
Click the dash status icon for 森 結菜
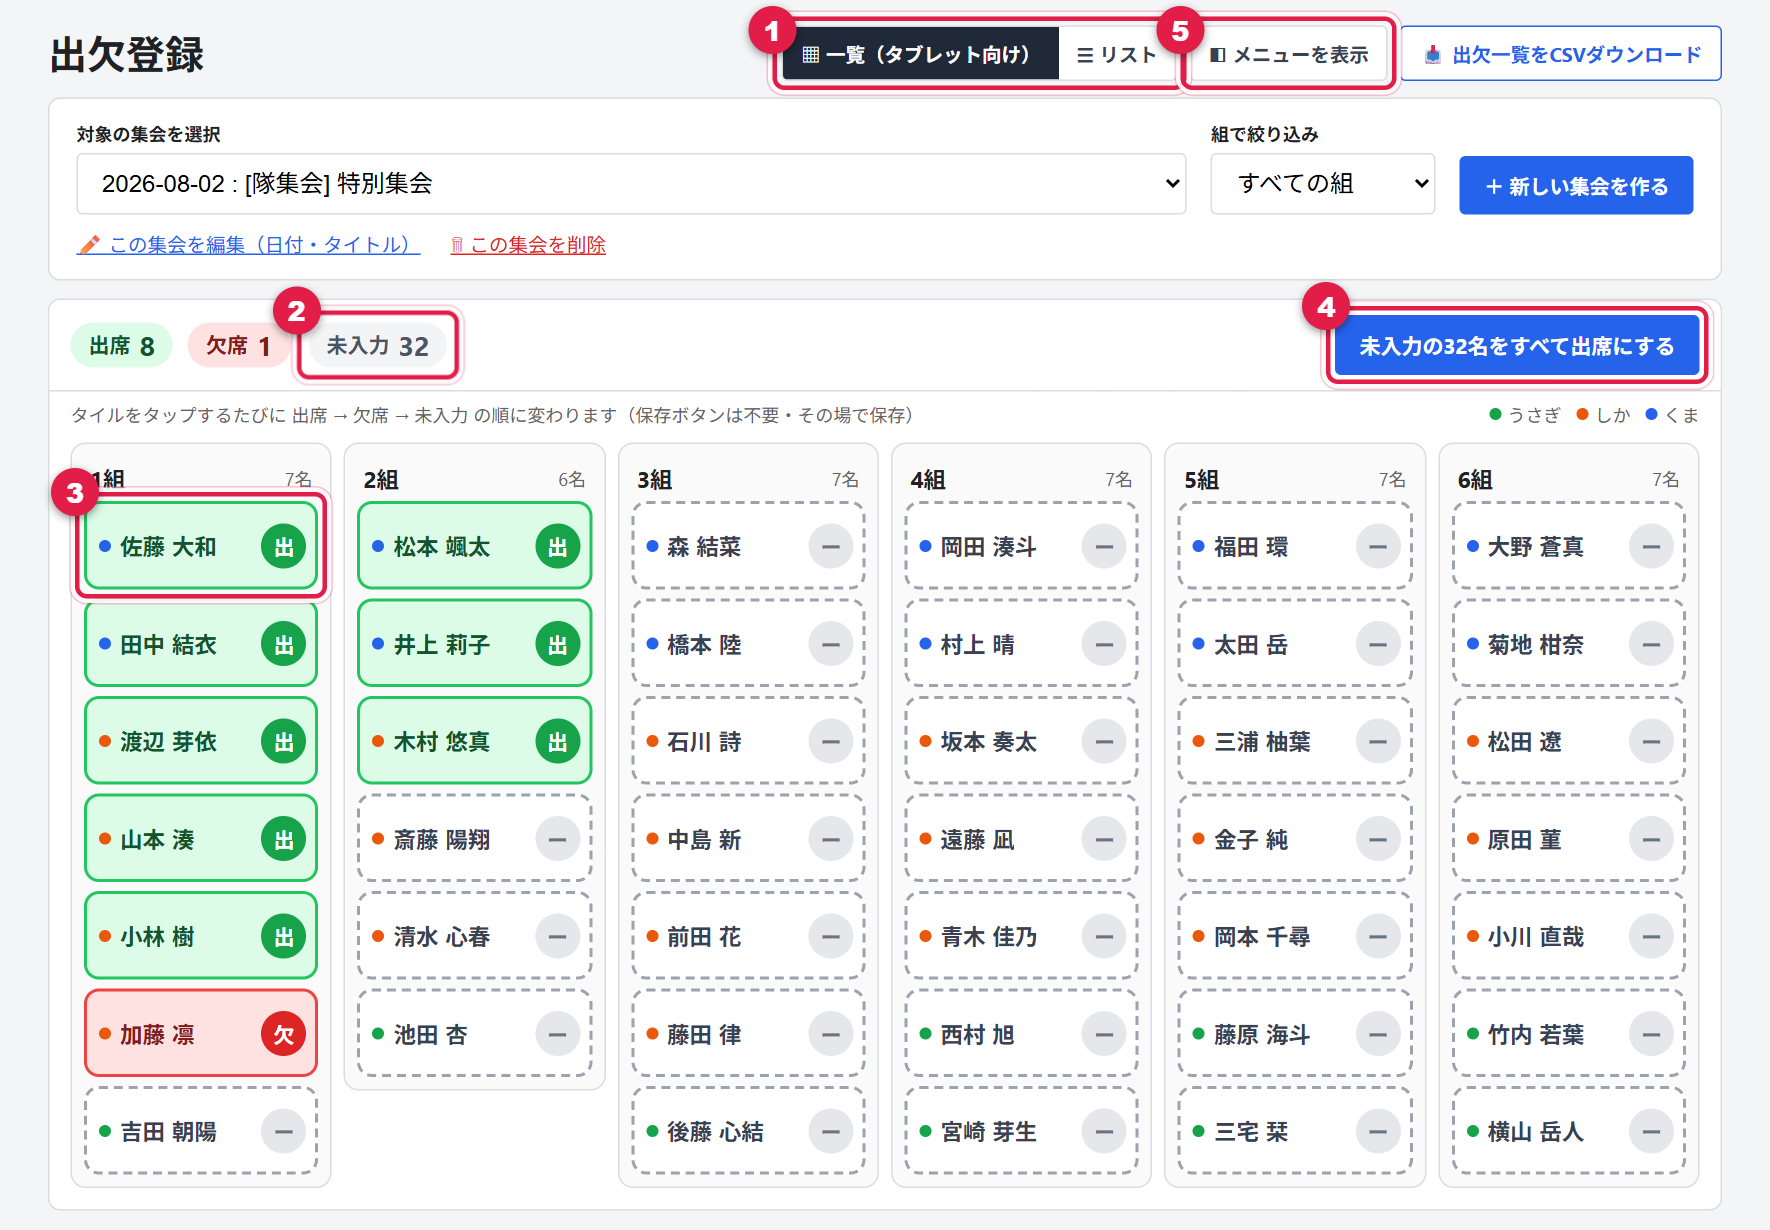pyautogui.click(x=831, y=547)
